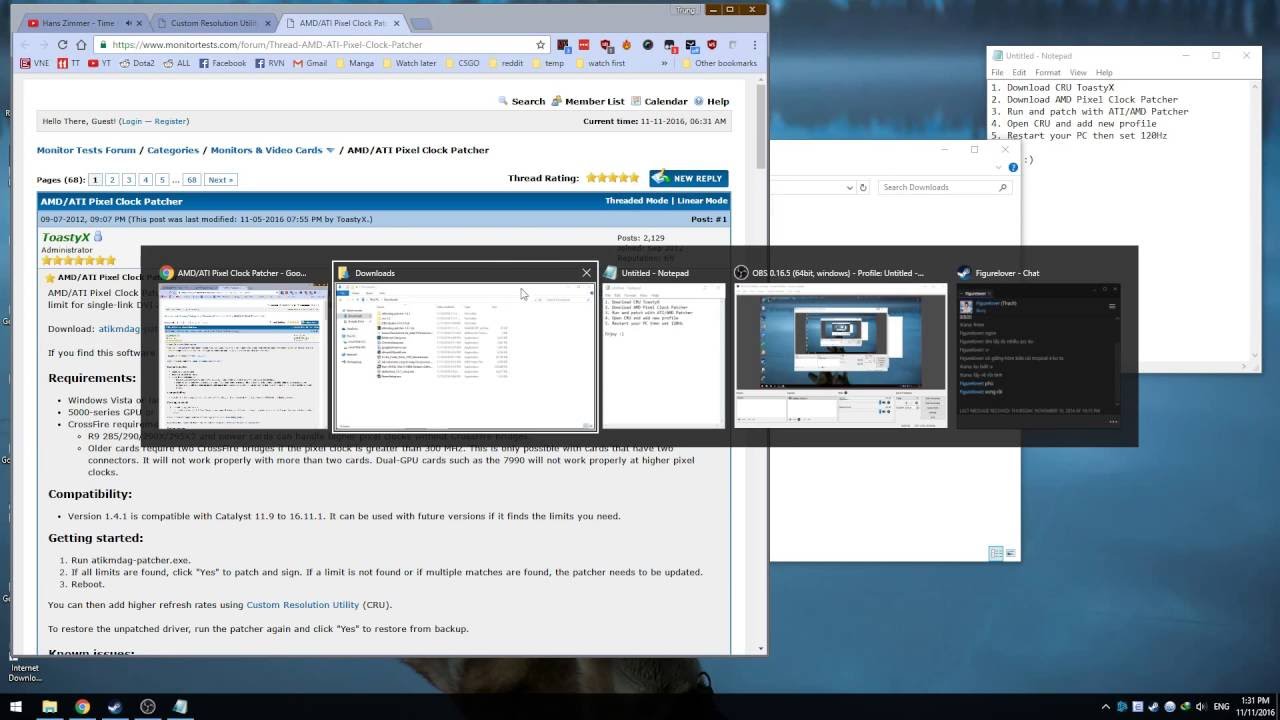Open File Explorer from taskbar
The image size is (1280, 720).
point(49,706)
